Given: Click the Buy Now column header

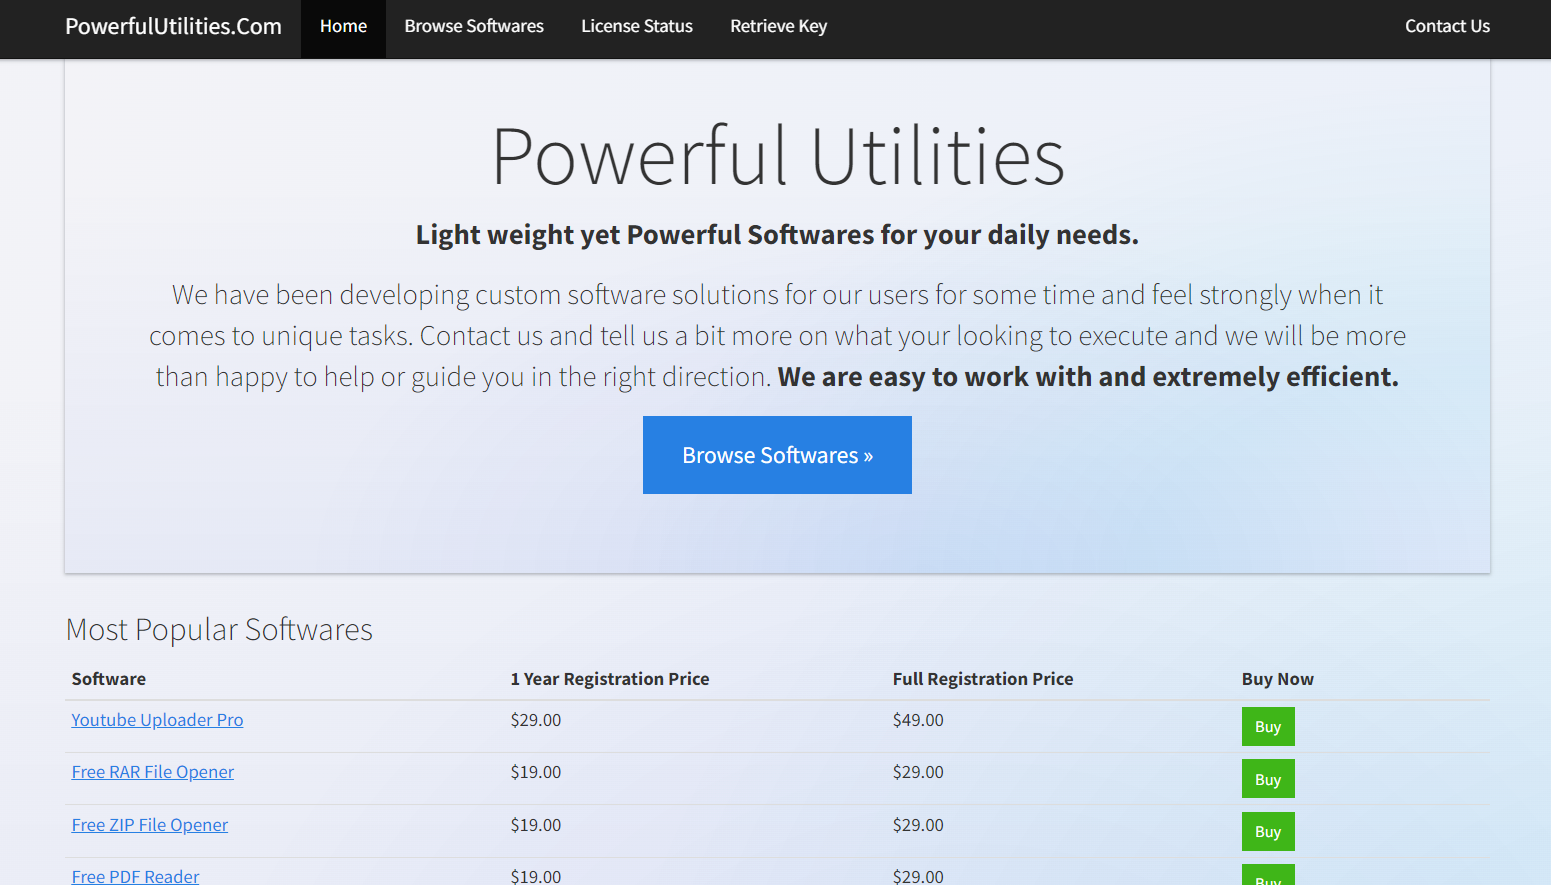Looking at the screenshot, I should [1278, 679].
